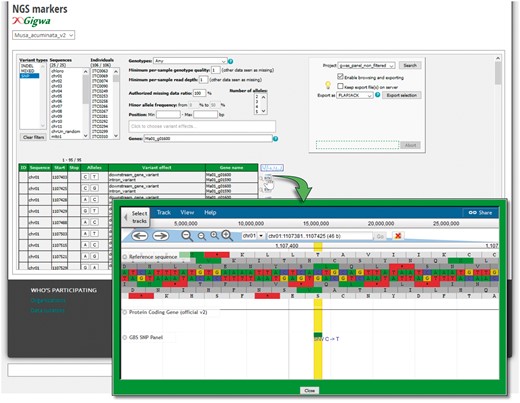
Task: Click the browser location text box
Action: 319,236
